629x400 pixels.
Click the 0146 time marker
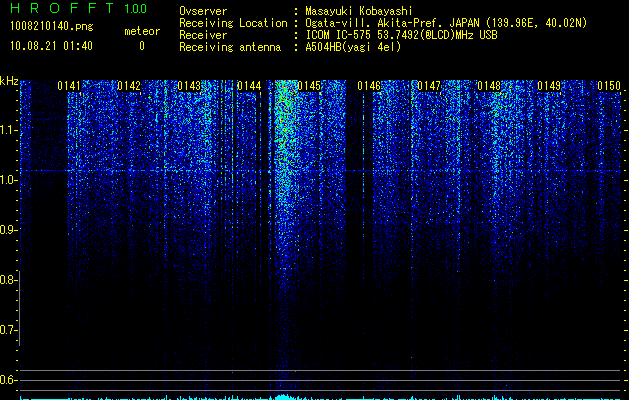pos(369,86)
